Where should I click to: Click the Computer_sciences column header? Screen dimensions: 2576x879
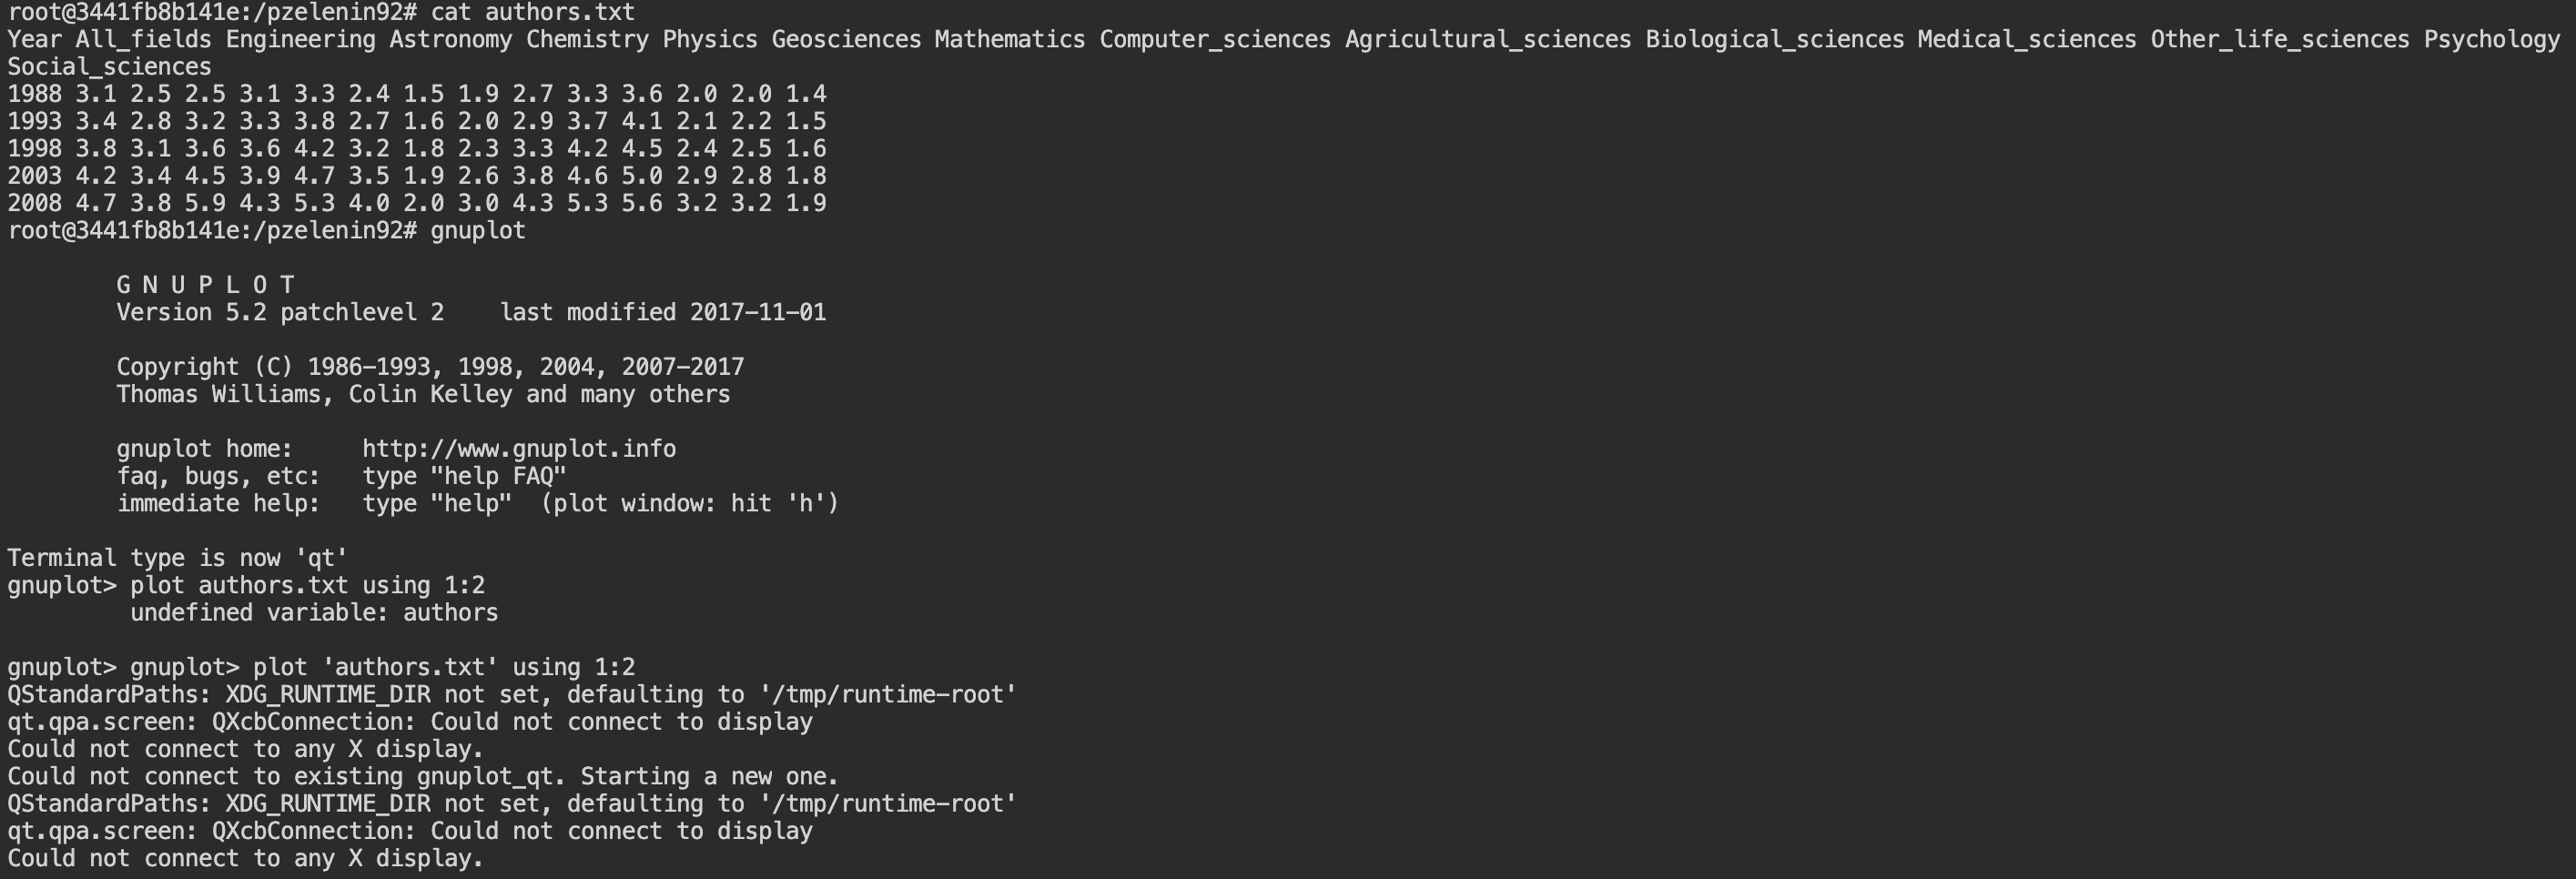tap(1215, 40)
